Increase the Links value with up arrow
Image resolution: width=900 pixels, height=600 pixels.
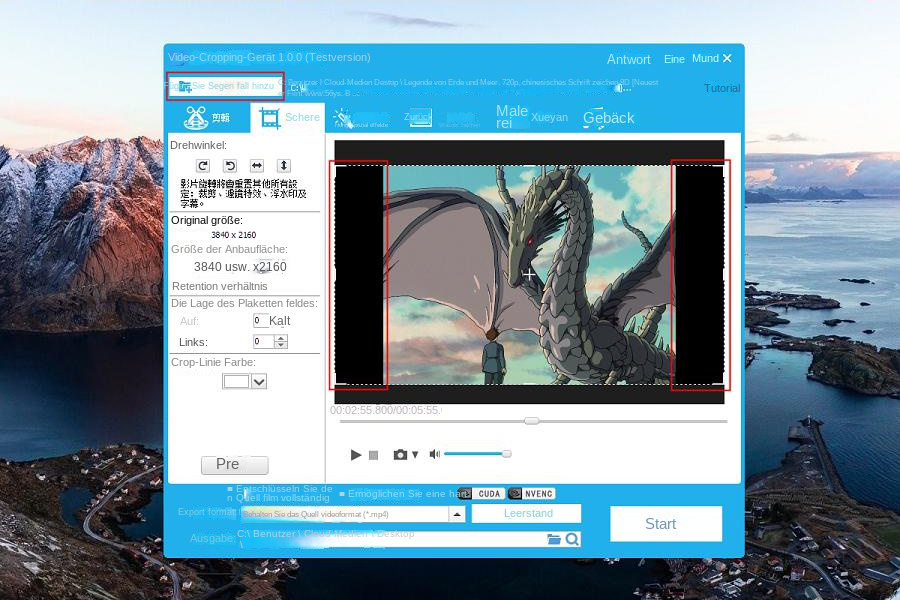click(281, 338)
